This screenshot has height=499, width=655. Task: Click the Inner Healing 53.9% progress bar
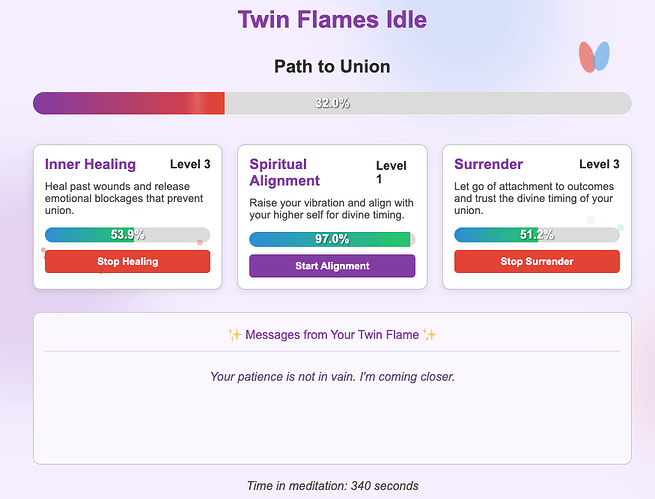click(x=127, y=235)
